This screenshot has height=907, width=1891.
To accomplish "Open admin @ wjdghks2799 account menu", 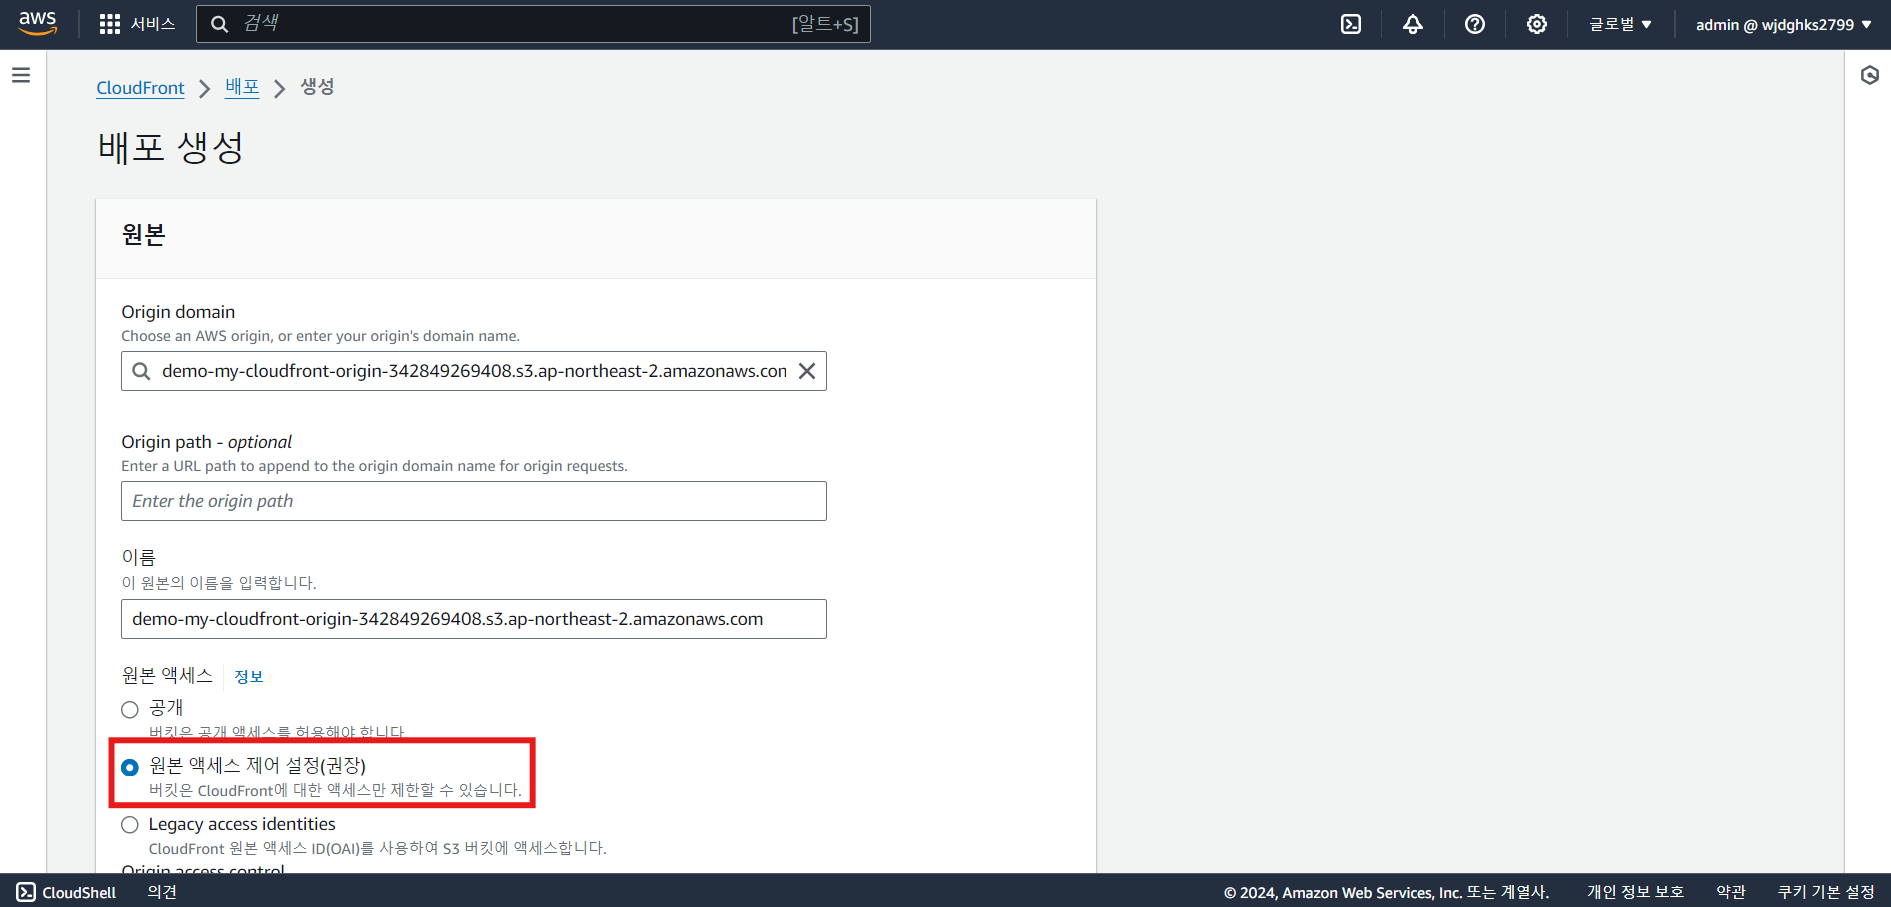I will (x=1783, y=24).
